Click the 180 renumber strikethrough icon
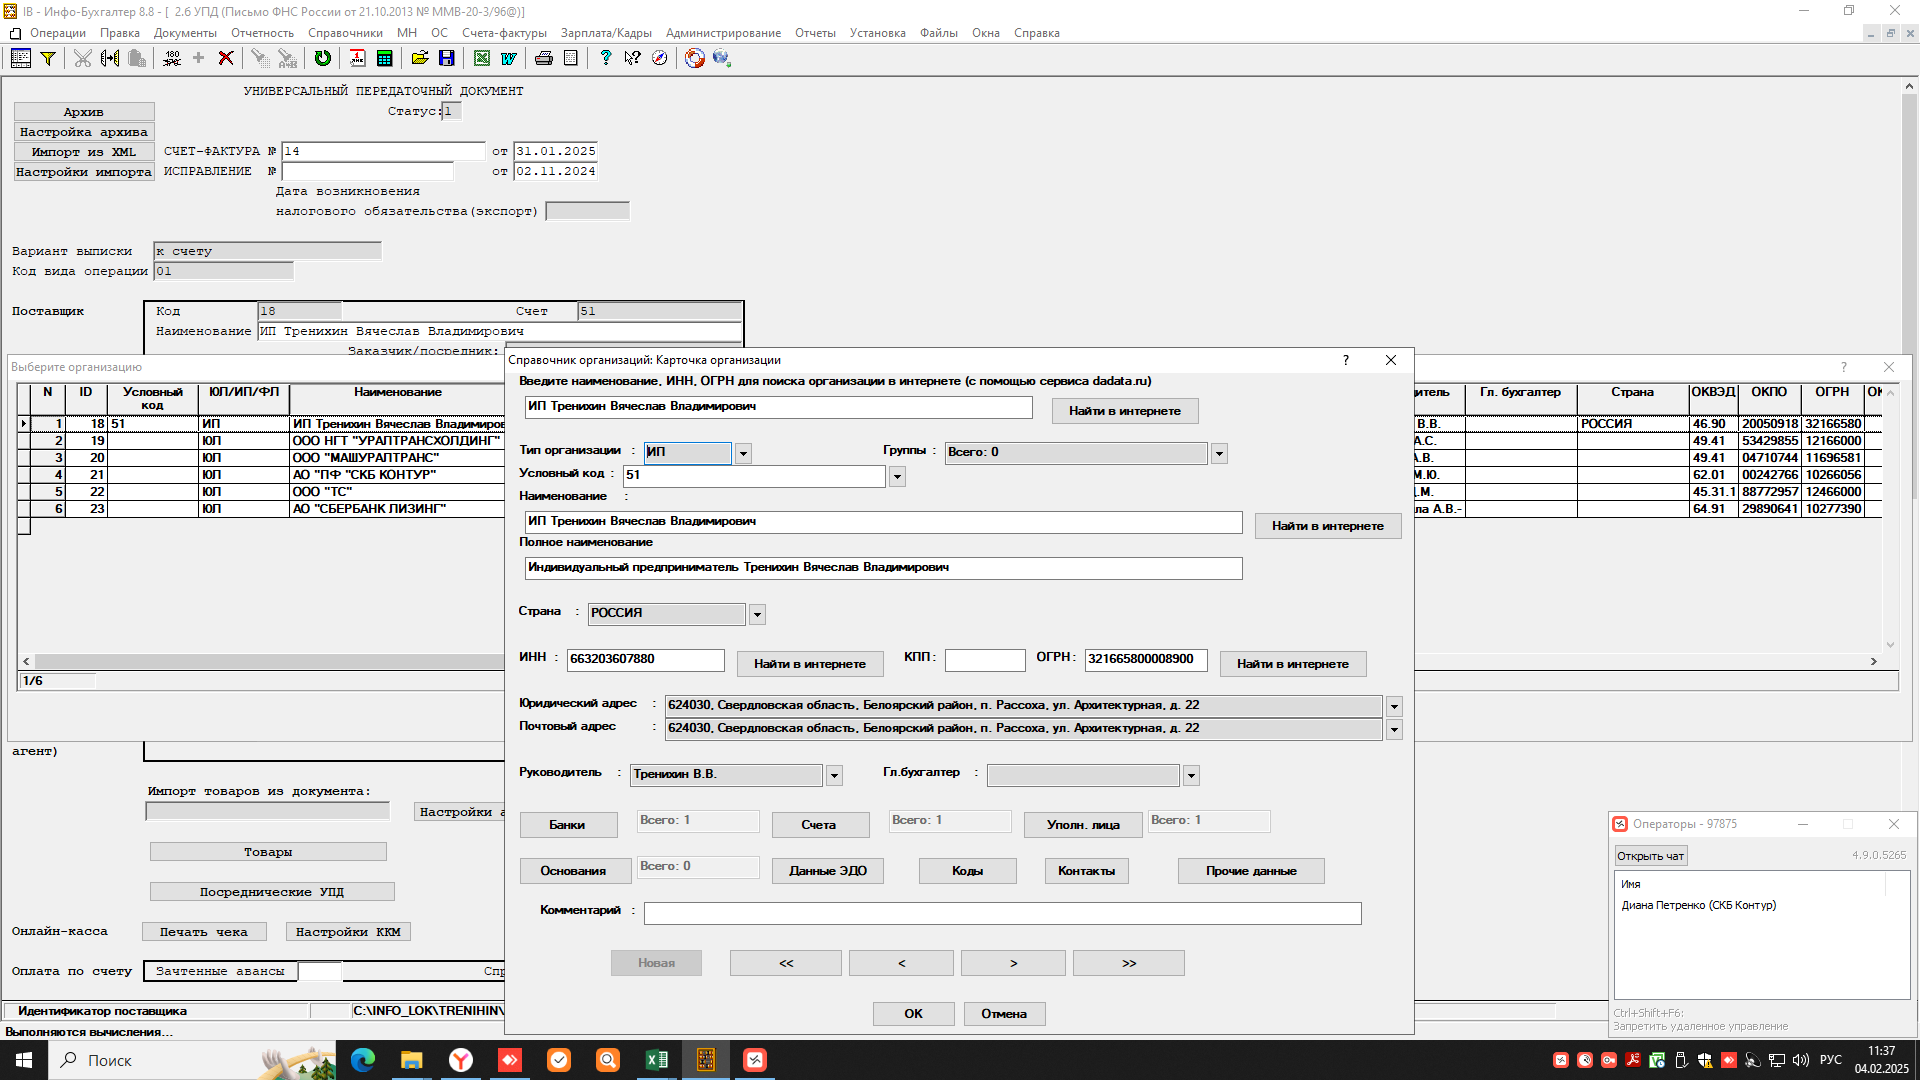 pos(172,58)
